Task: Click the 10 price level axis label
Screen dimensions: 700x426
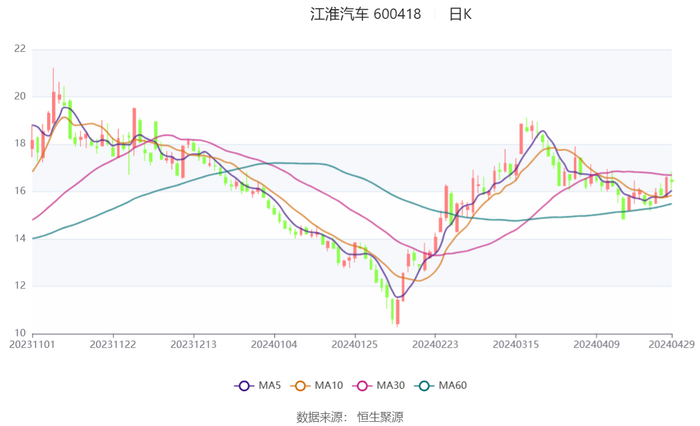Action: 19,333
